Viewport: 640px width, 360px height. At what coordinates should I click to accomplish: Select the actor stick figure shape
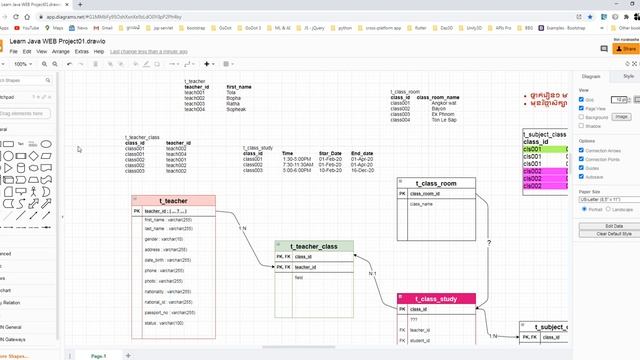(33, 191)
